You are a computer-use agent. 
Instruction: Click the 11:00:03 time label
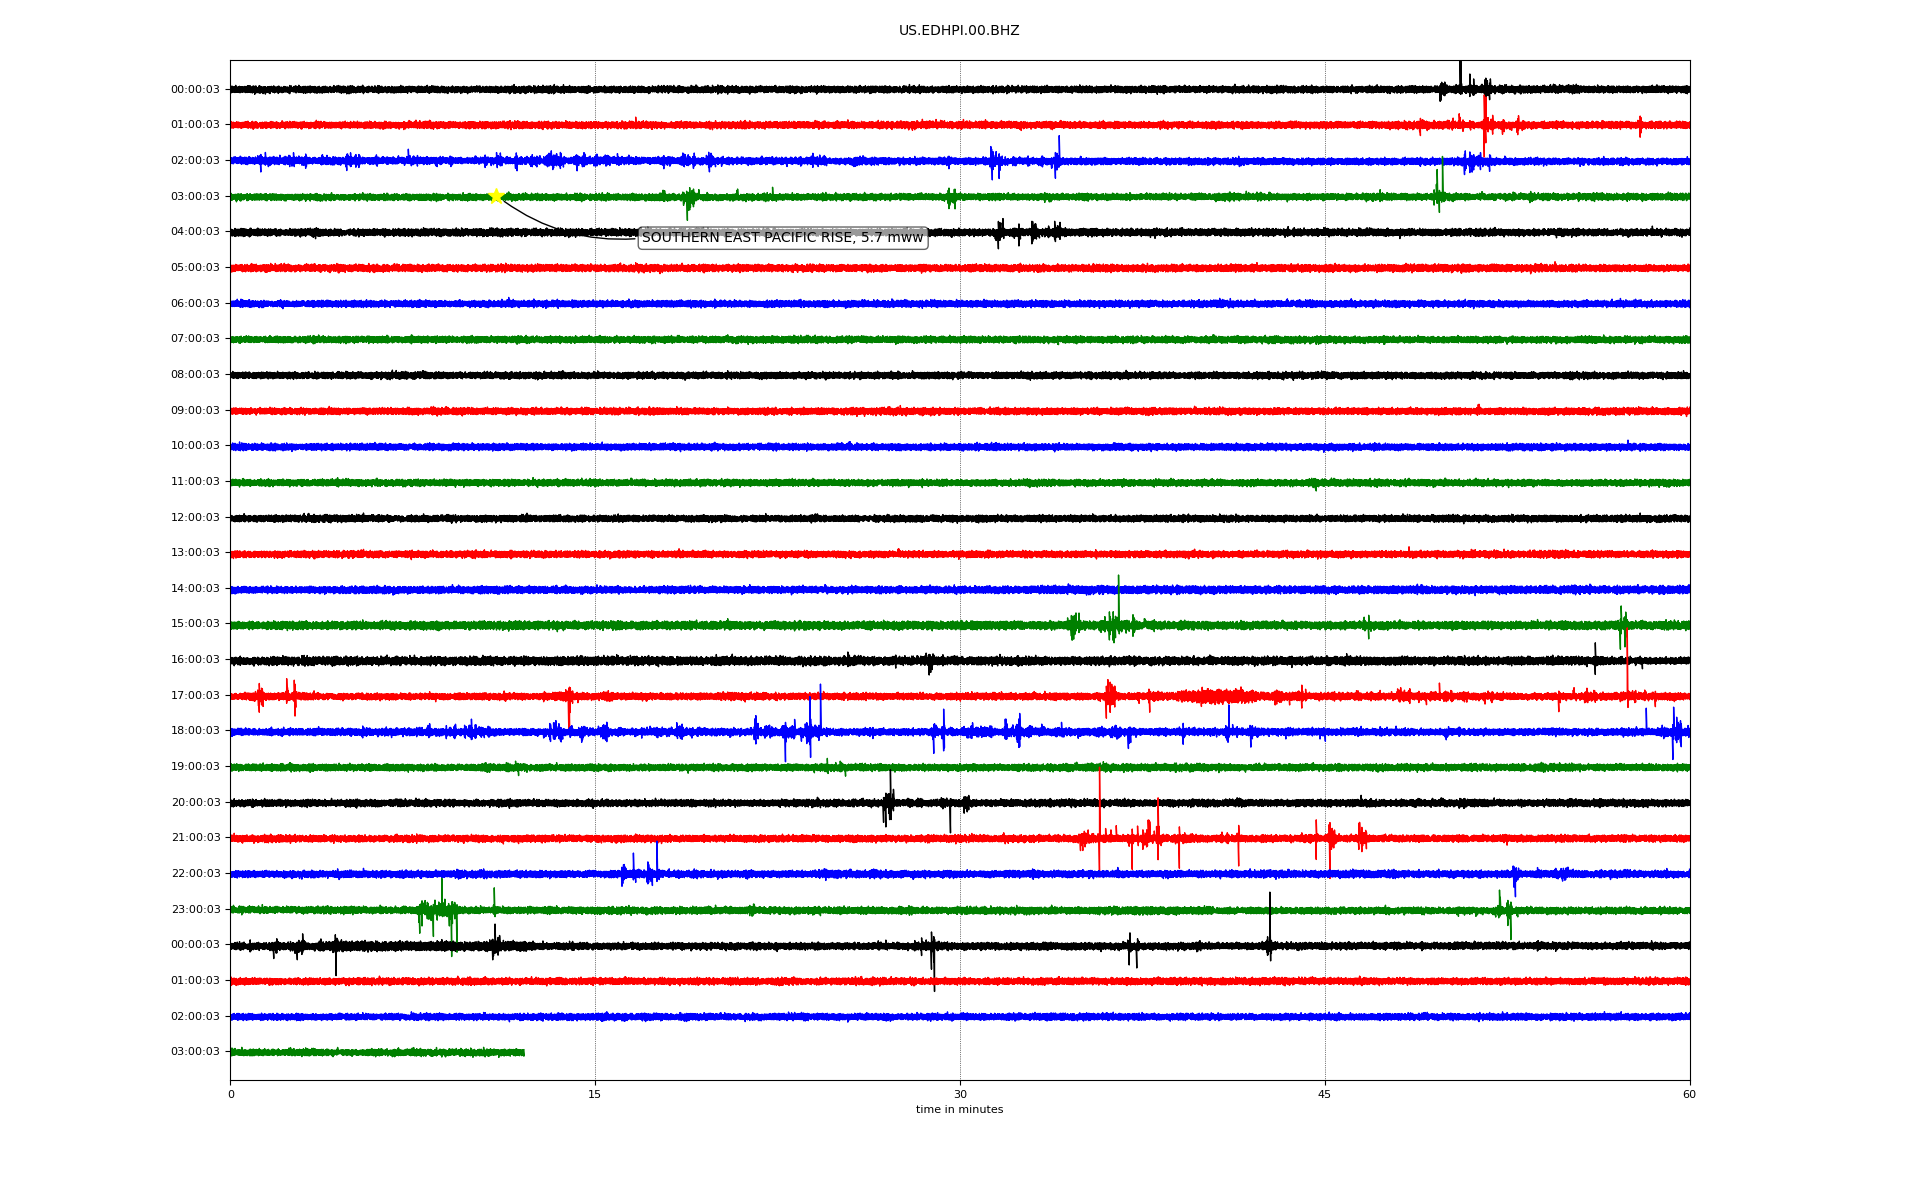pyautogui.click(x=195, y=482)
